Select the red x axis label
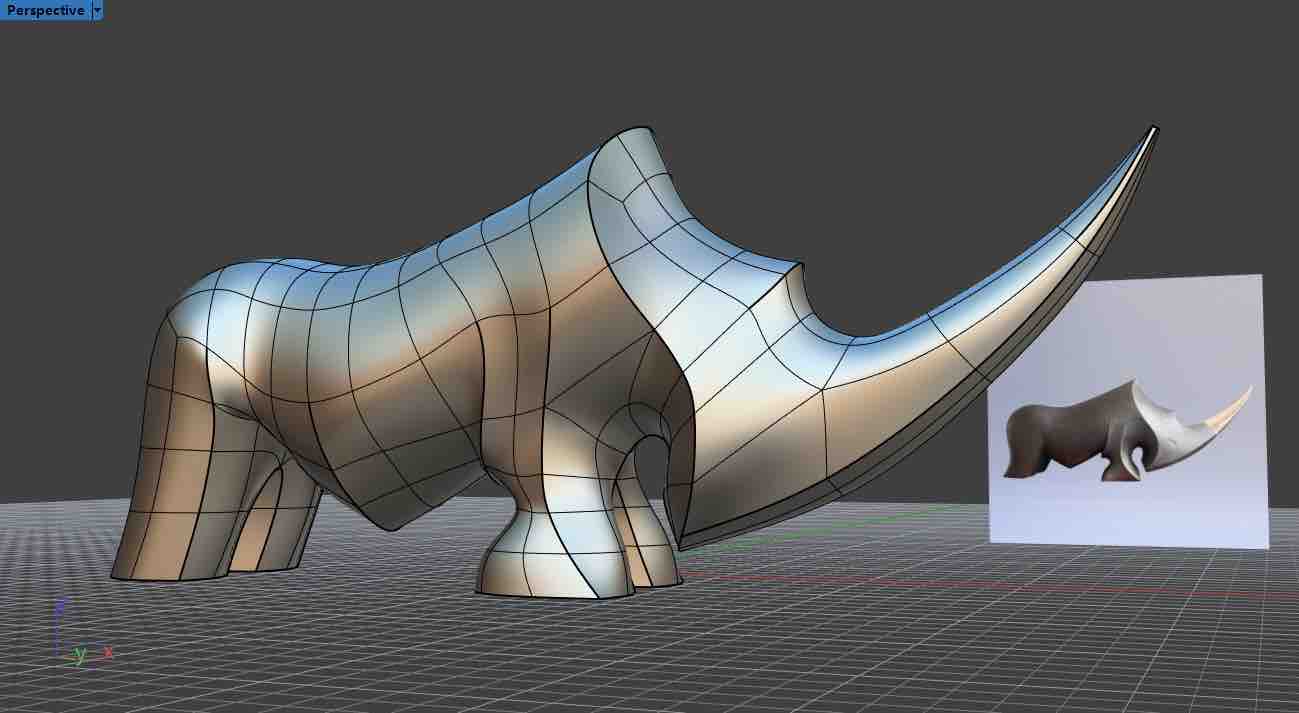1299x713 pixels. [107, 653]
